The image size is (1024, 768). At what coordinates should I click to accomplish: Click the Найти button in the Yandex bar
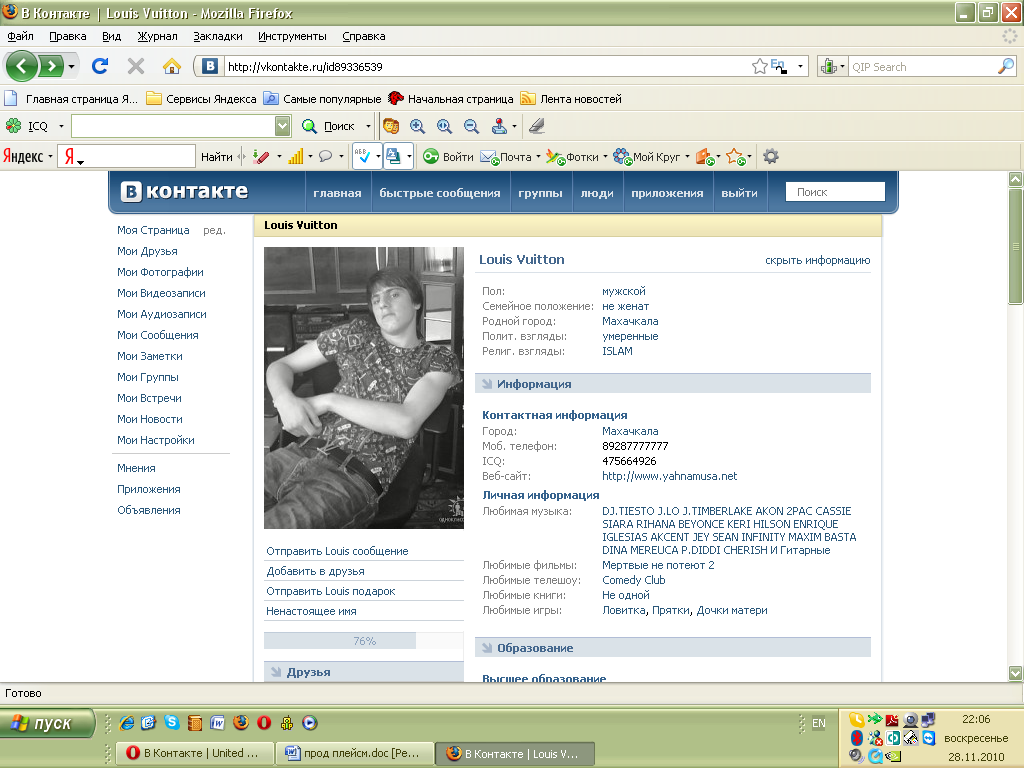217,157
